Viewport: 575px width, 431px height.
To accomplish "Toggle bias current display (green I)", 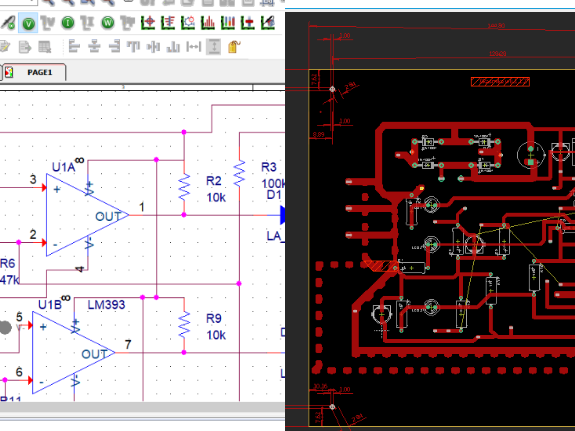I will pos(68,23).
